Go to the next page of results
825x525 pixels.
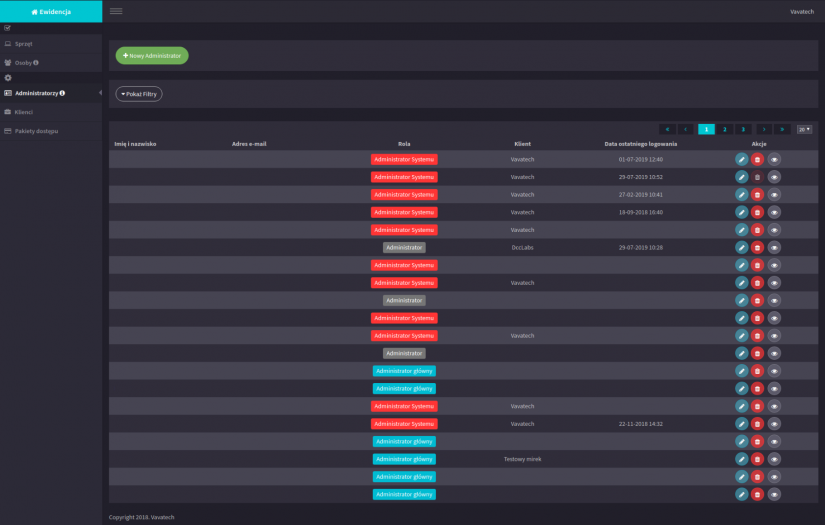pos(764,129)
